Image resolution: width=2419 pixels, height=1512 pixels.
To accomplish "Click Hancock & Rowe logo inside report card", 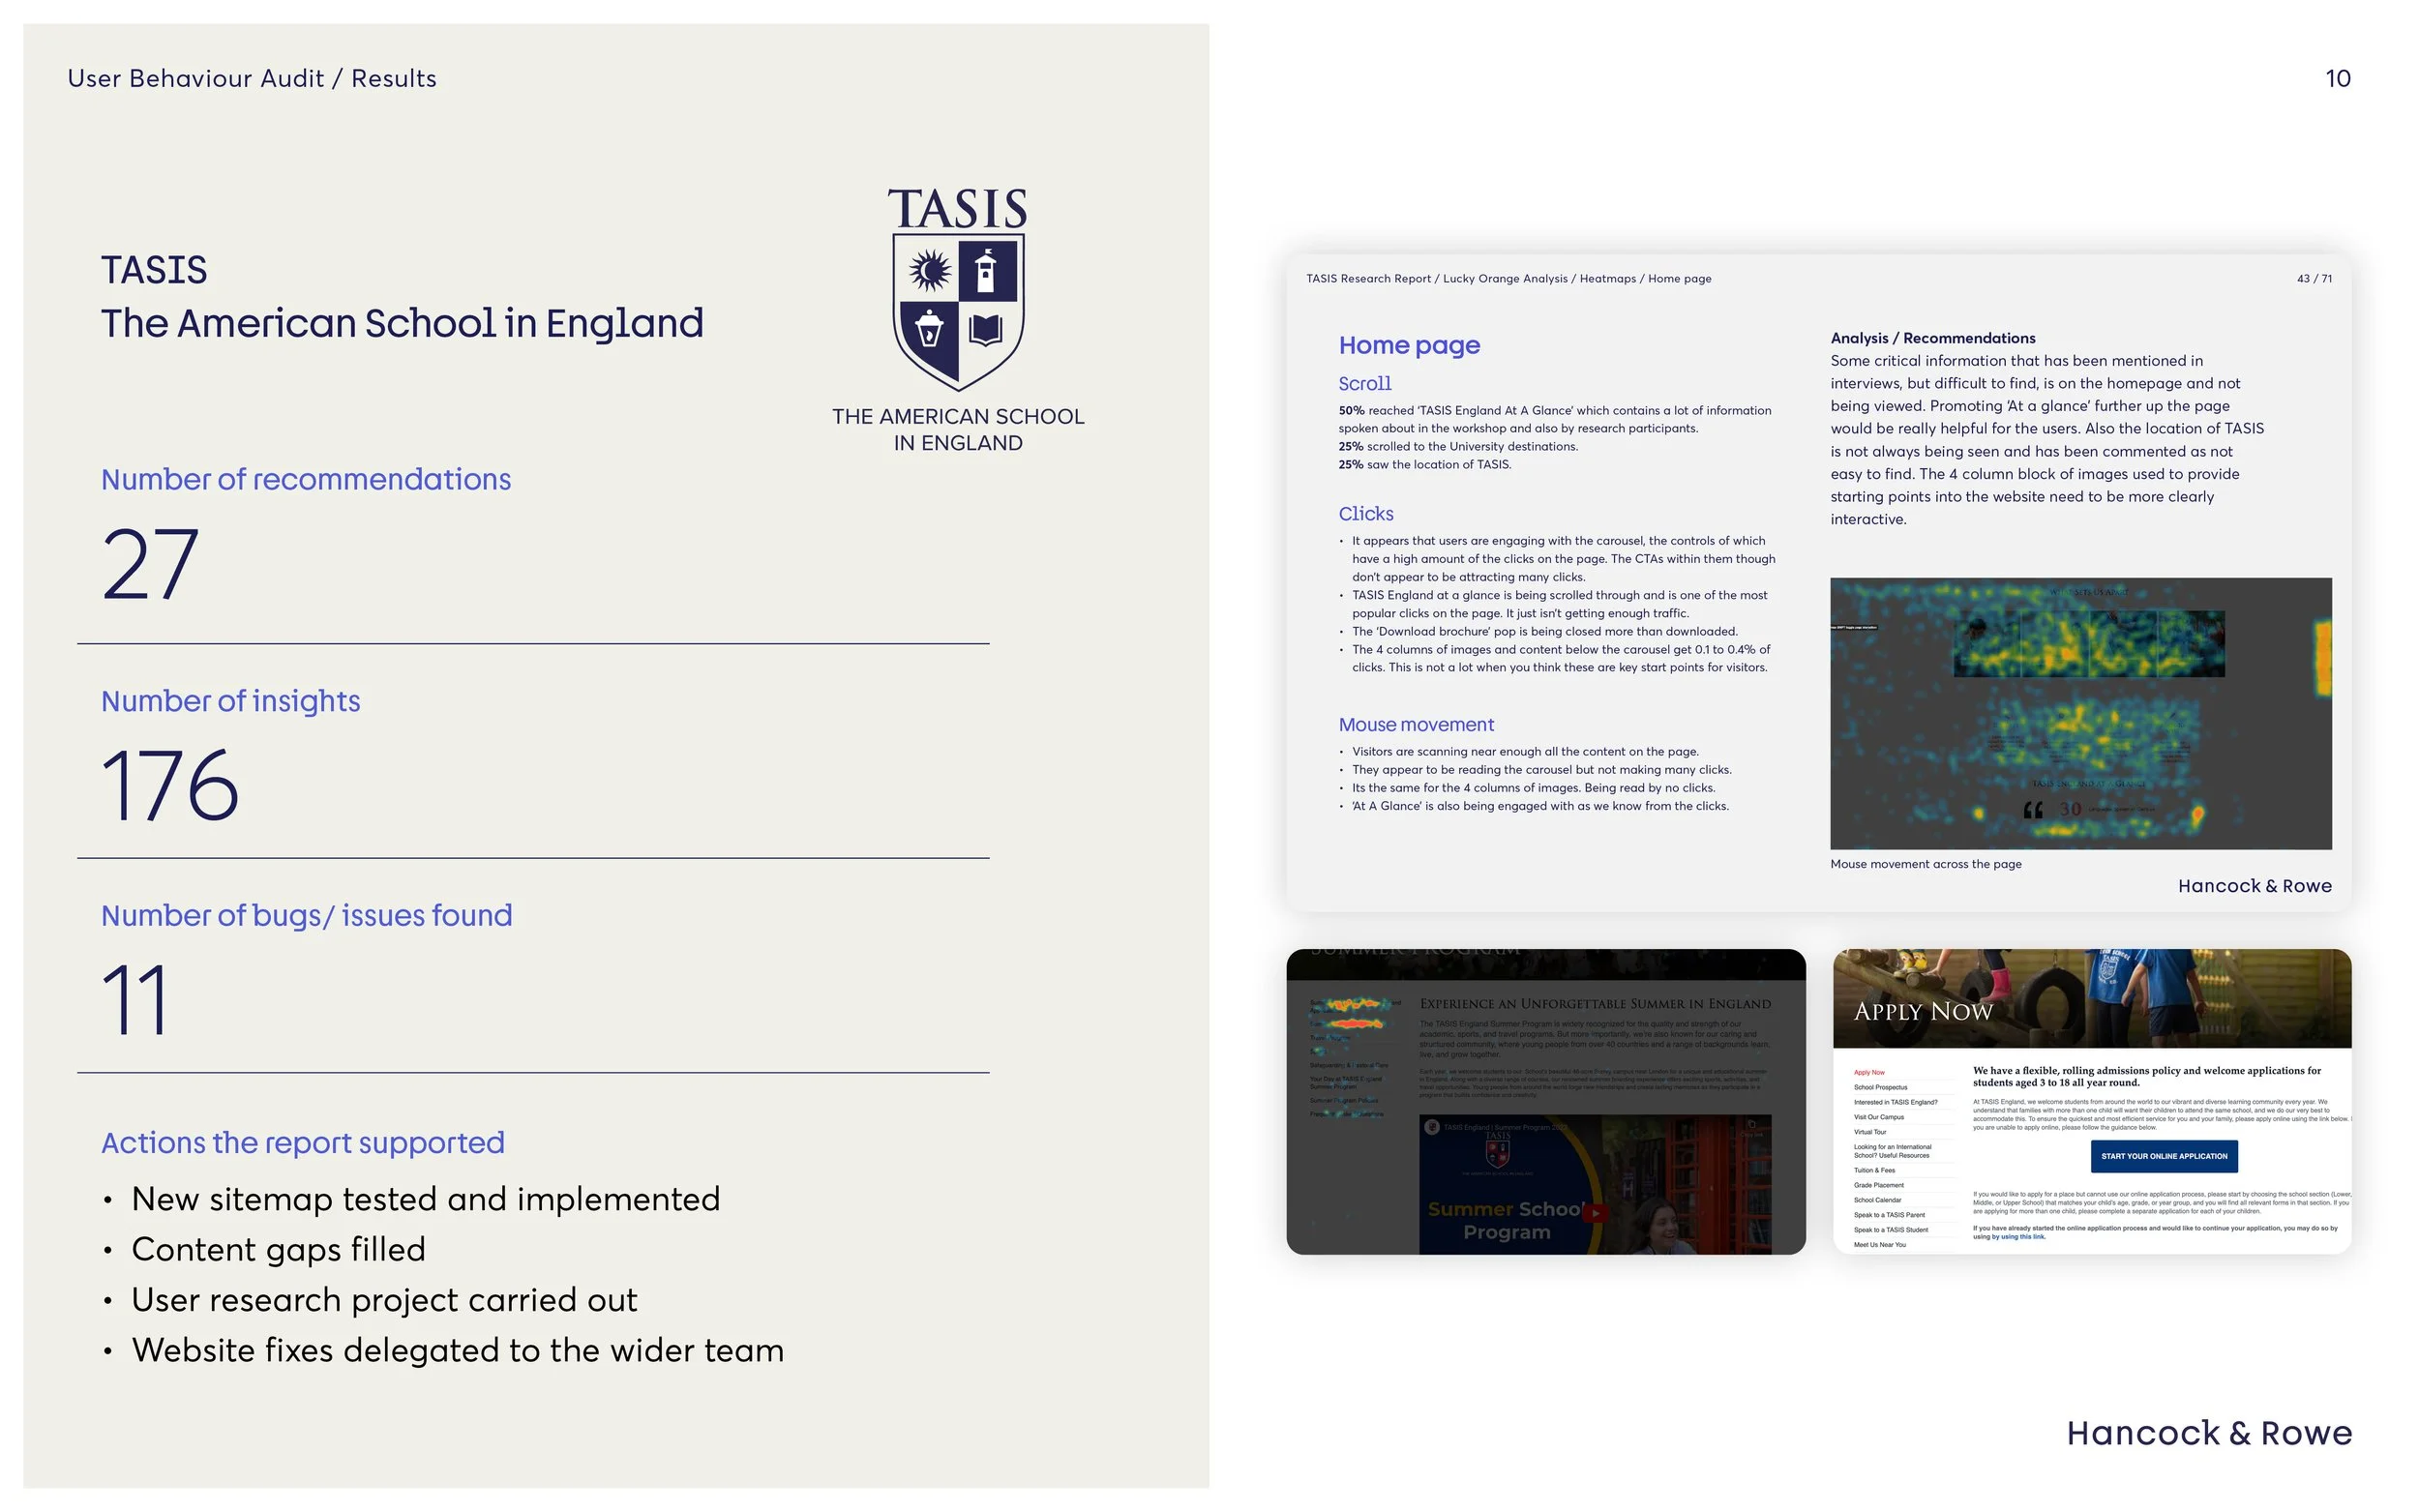I will coord(2254,887).
